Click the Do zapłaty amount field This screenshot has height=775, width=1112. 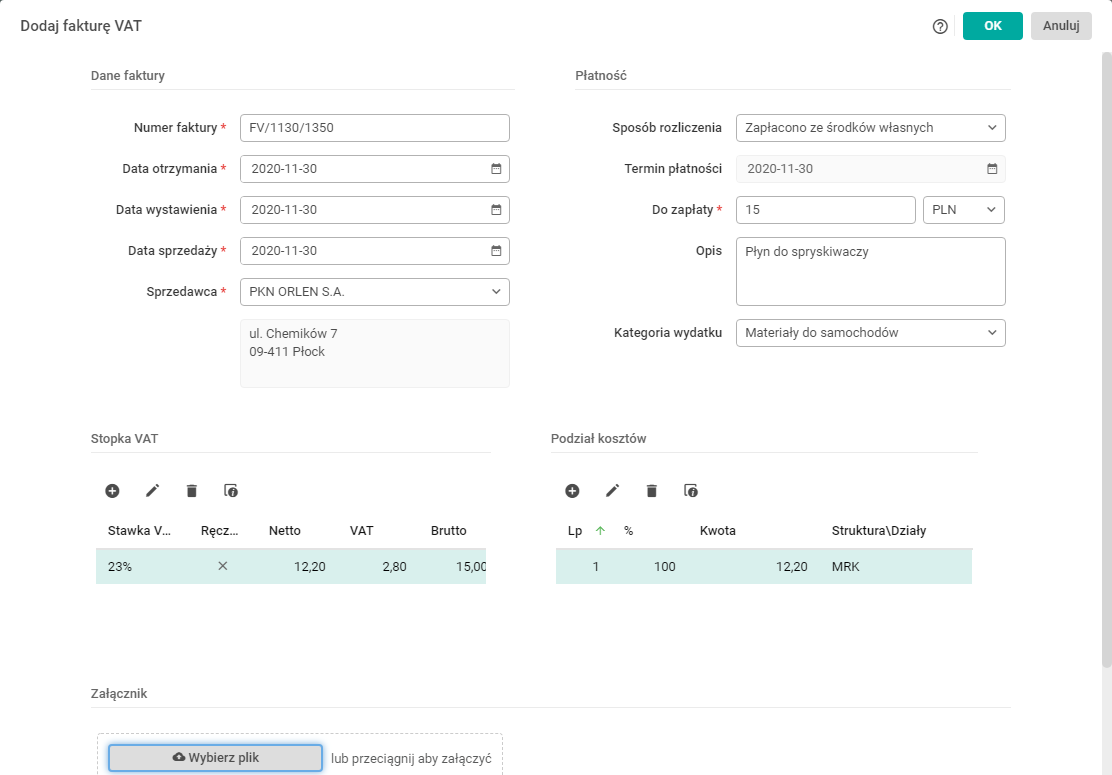click(x=825, y=210)
